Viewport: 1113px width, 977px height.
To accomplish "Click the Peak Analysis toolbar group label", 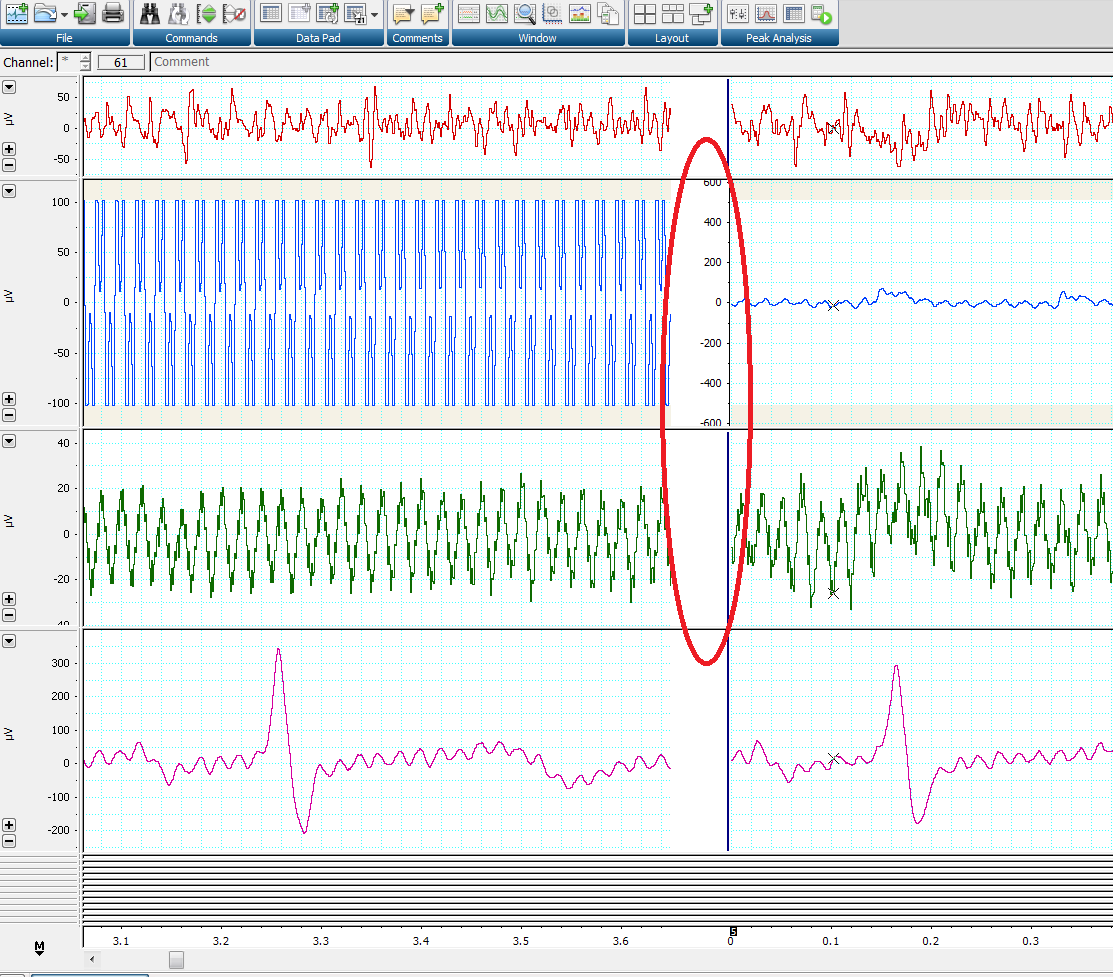I will 778,38.
